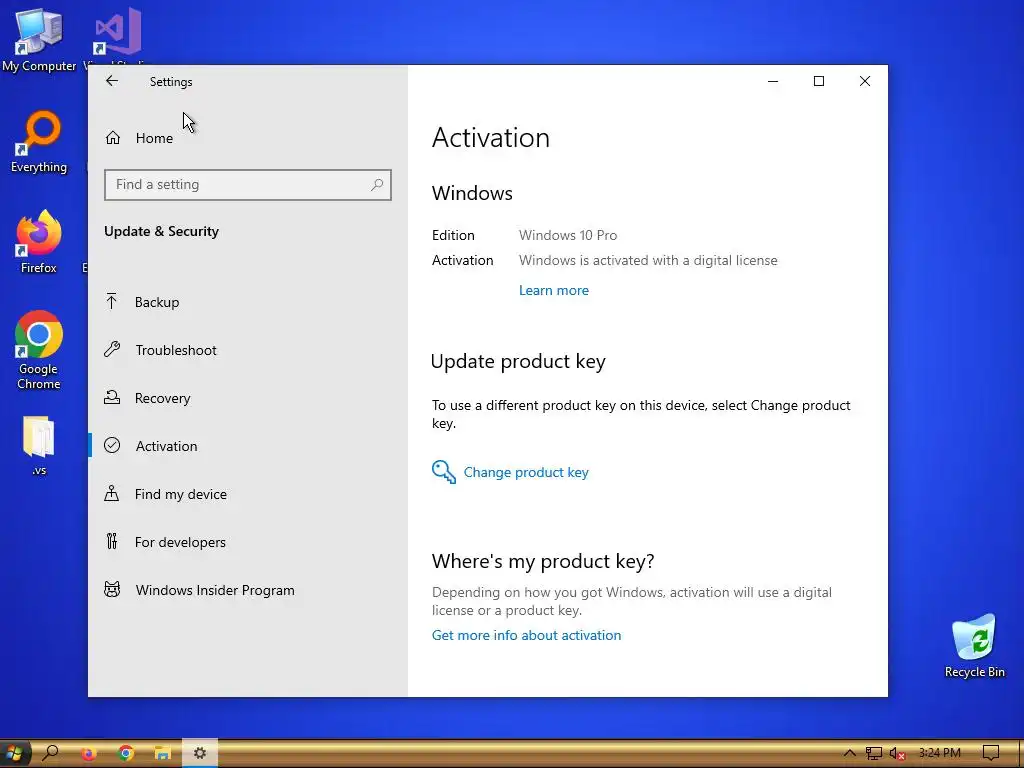The image size is (1024, 768).
Task: Click the Troubleshoot wrench icon
Action: [112, 349]
